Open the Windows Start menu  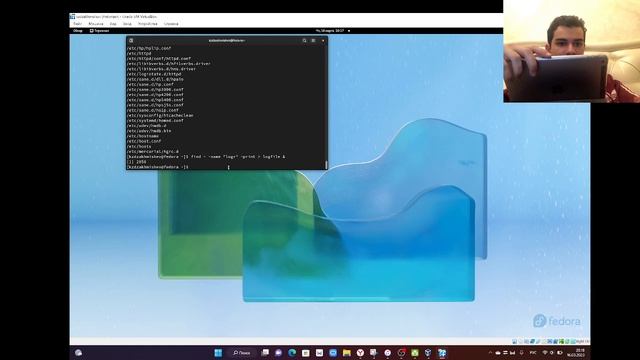(218, 353)
